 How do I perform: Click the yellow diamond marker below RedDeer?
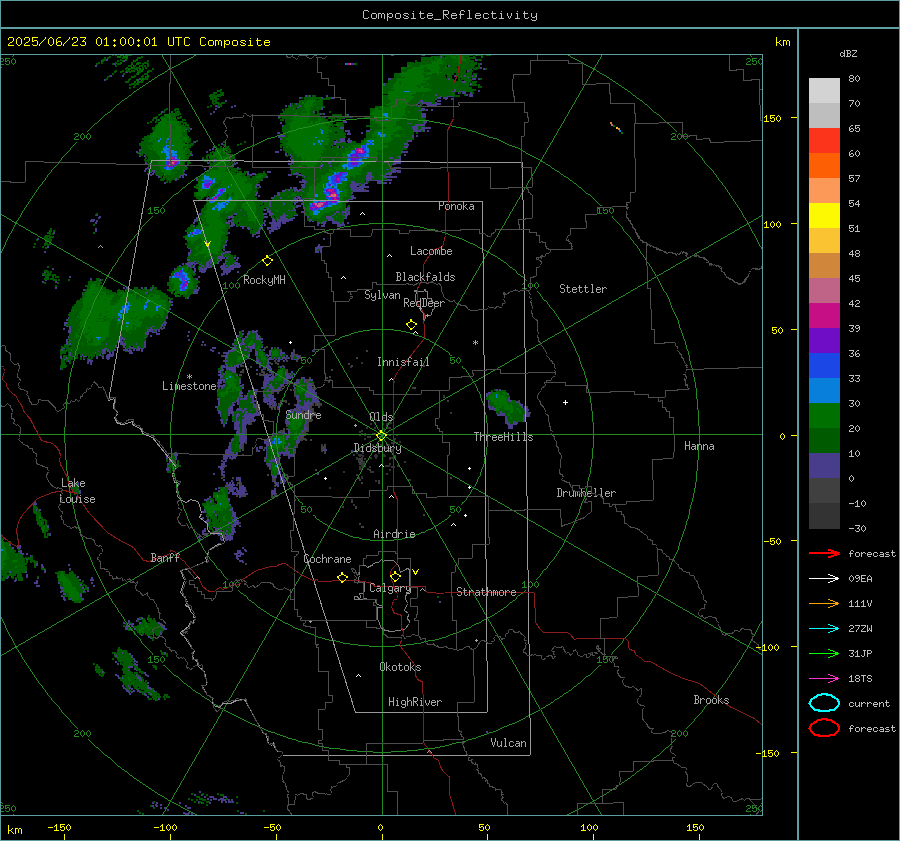[x=412, y=325]
